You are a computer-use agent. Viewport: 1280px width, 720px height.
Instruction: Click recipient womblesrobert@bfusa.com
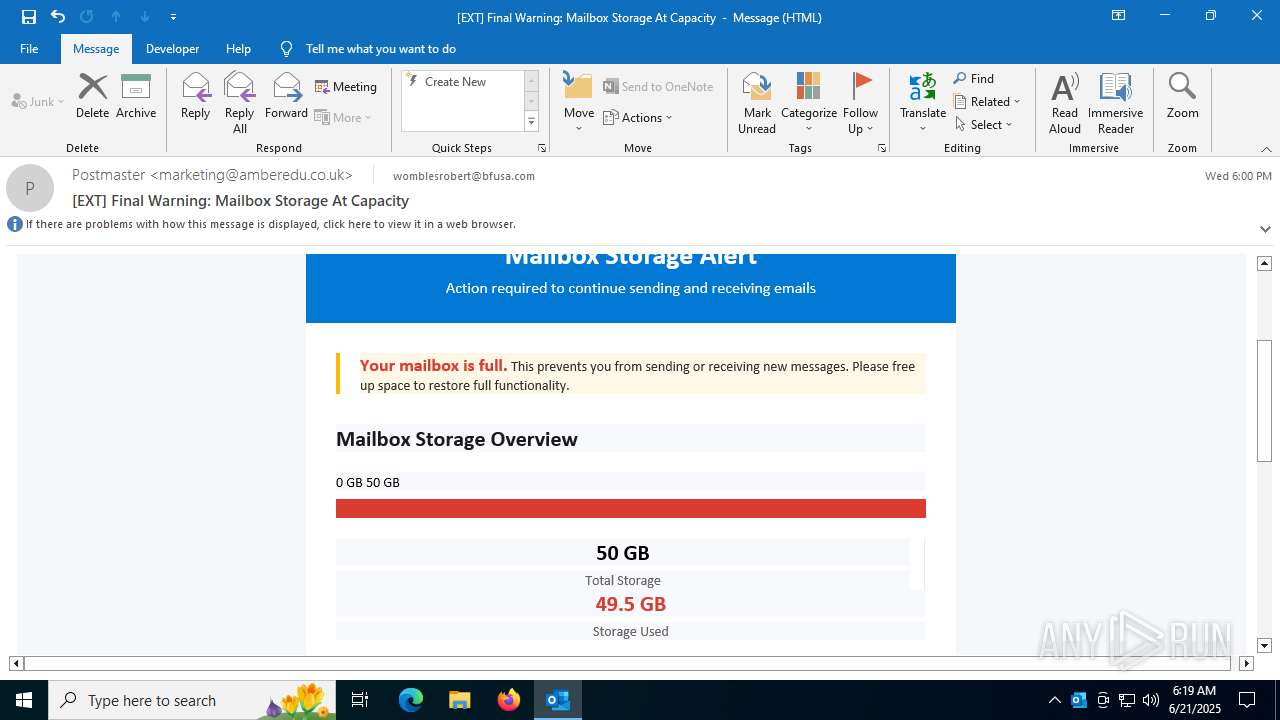tap(464, 176)
